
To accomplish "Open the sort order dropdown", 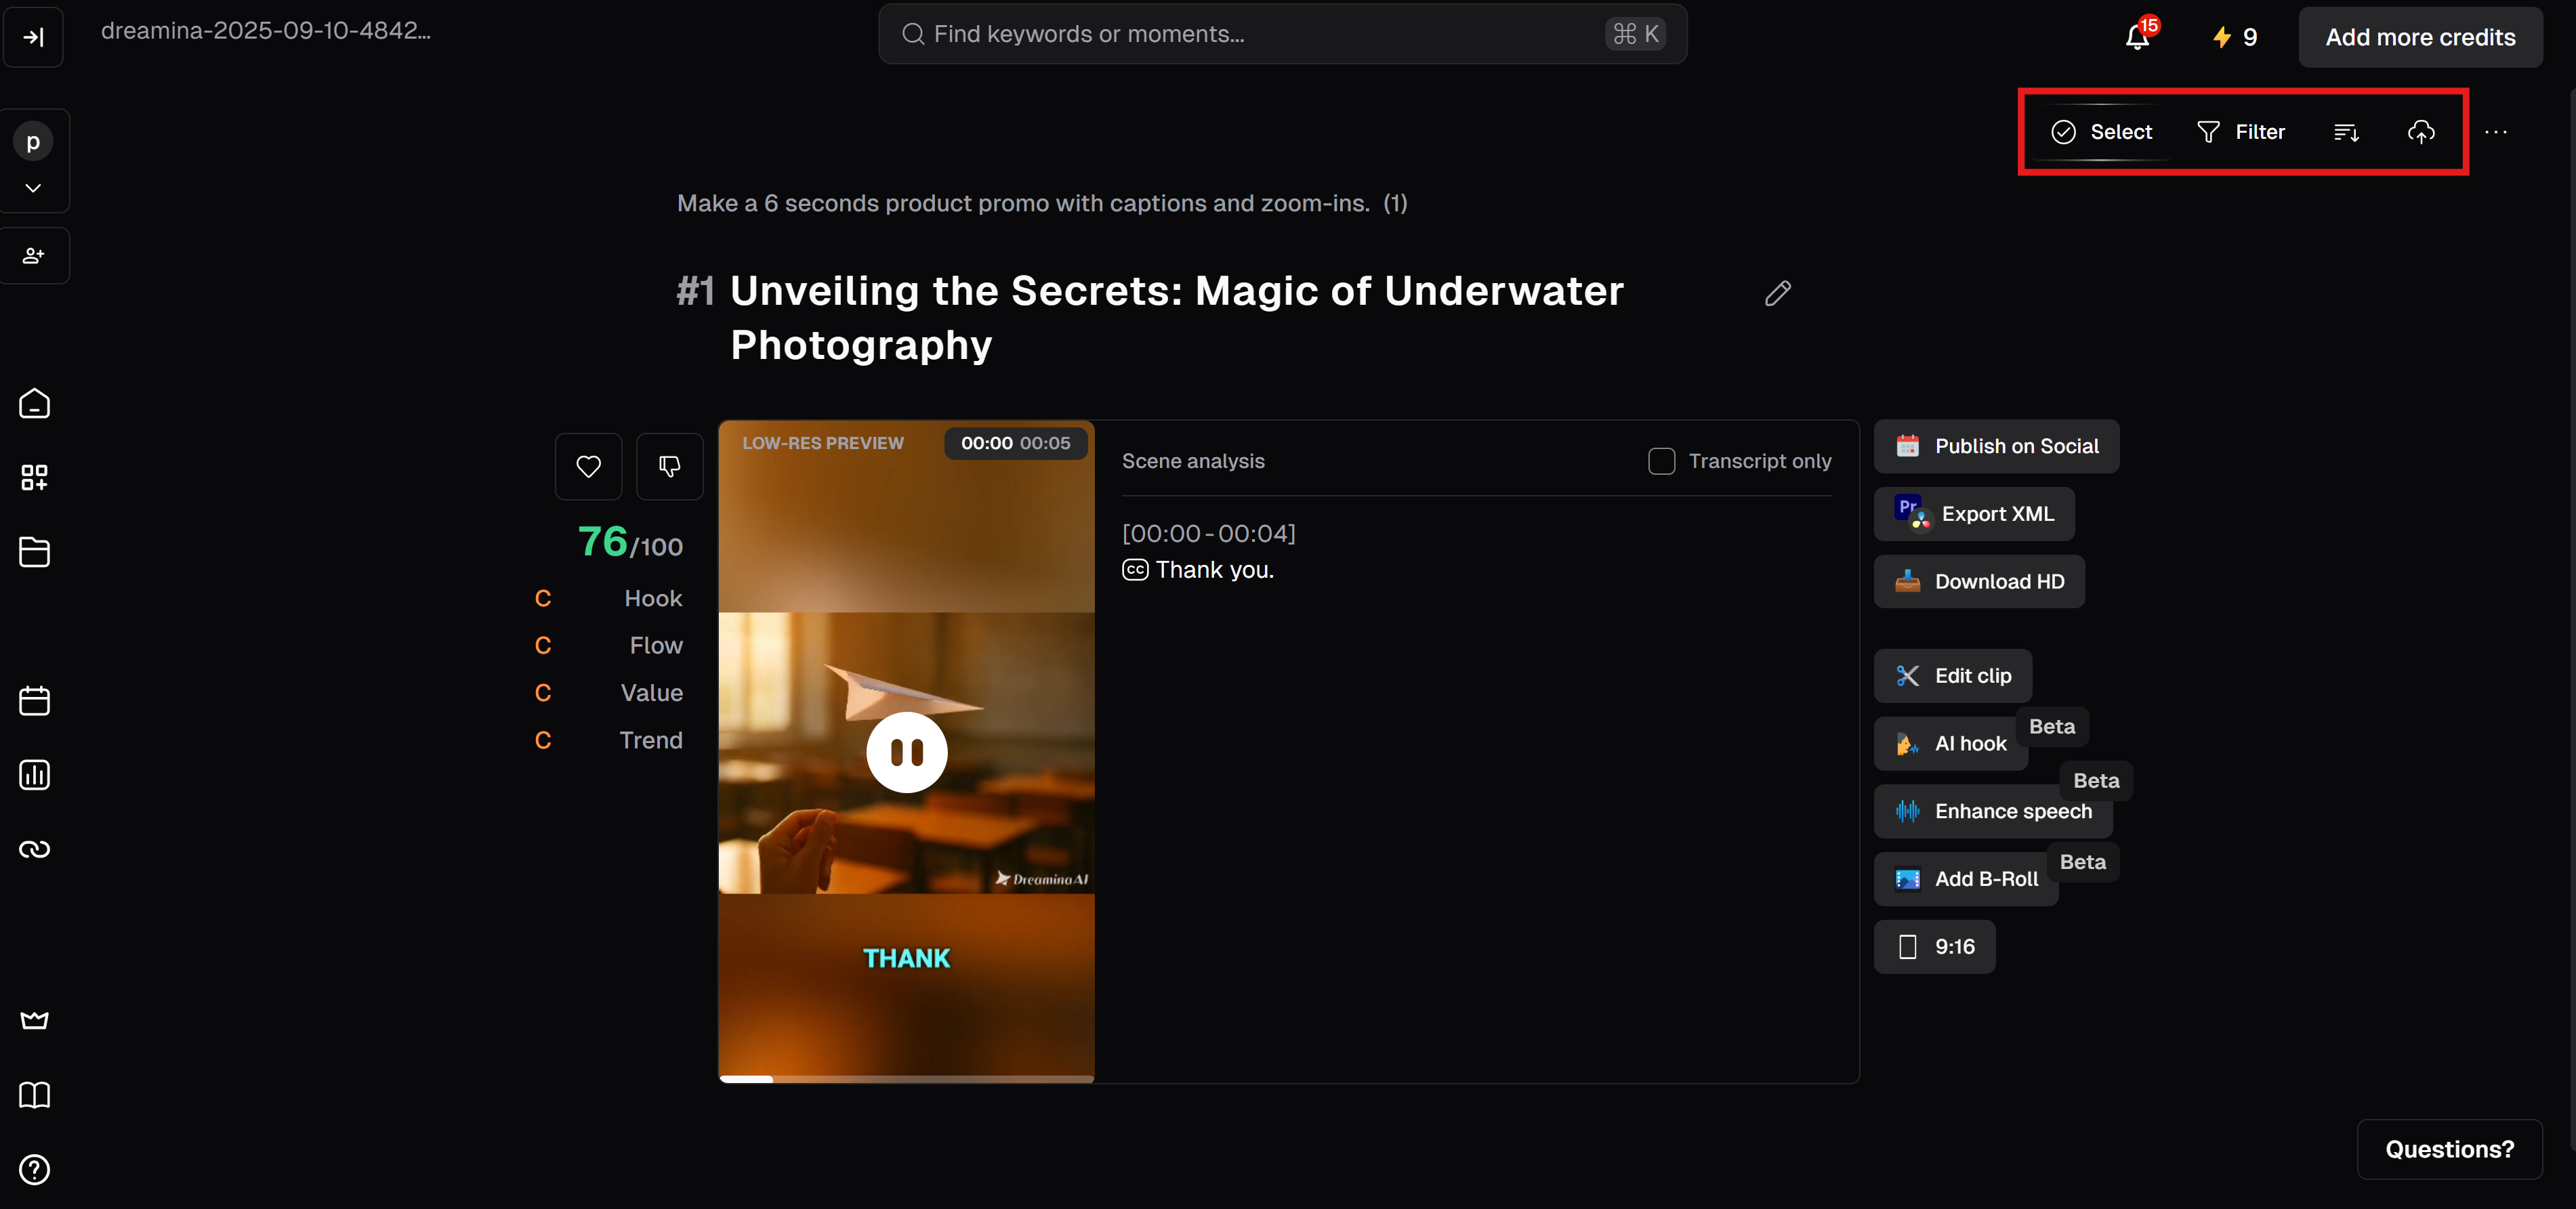I will point(2346,132).
